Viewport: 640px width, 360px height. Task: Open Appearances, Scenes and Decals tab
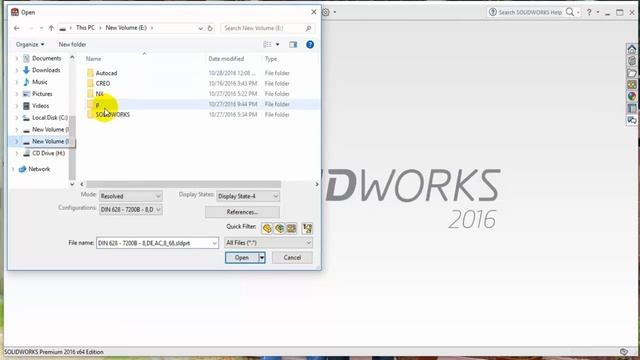632,96
